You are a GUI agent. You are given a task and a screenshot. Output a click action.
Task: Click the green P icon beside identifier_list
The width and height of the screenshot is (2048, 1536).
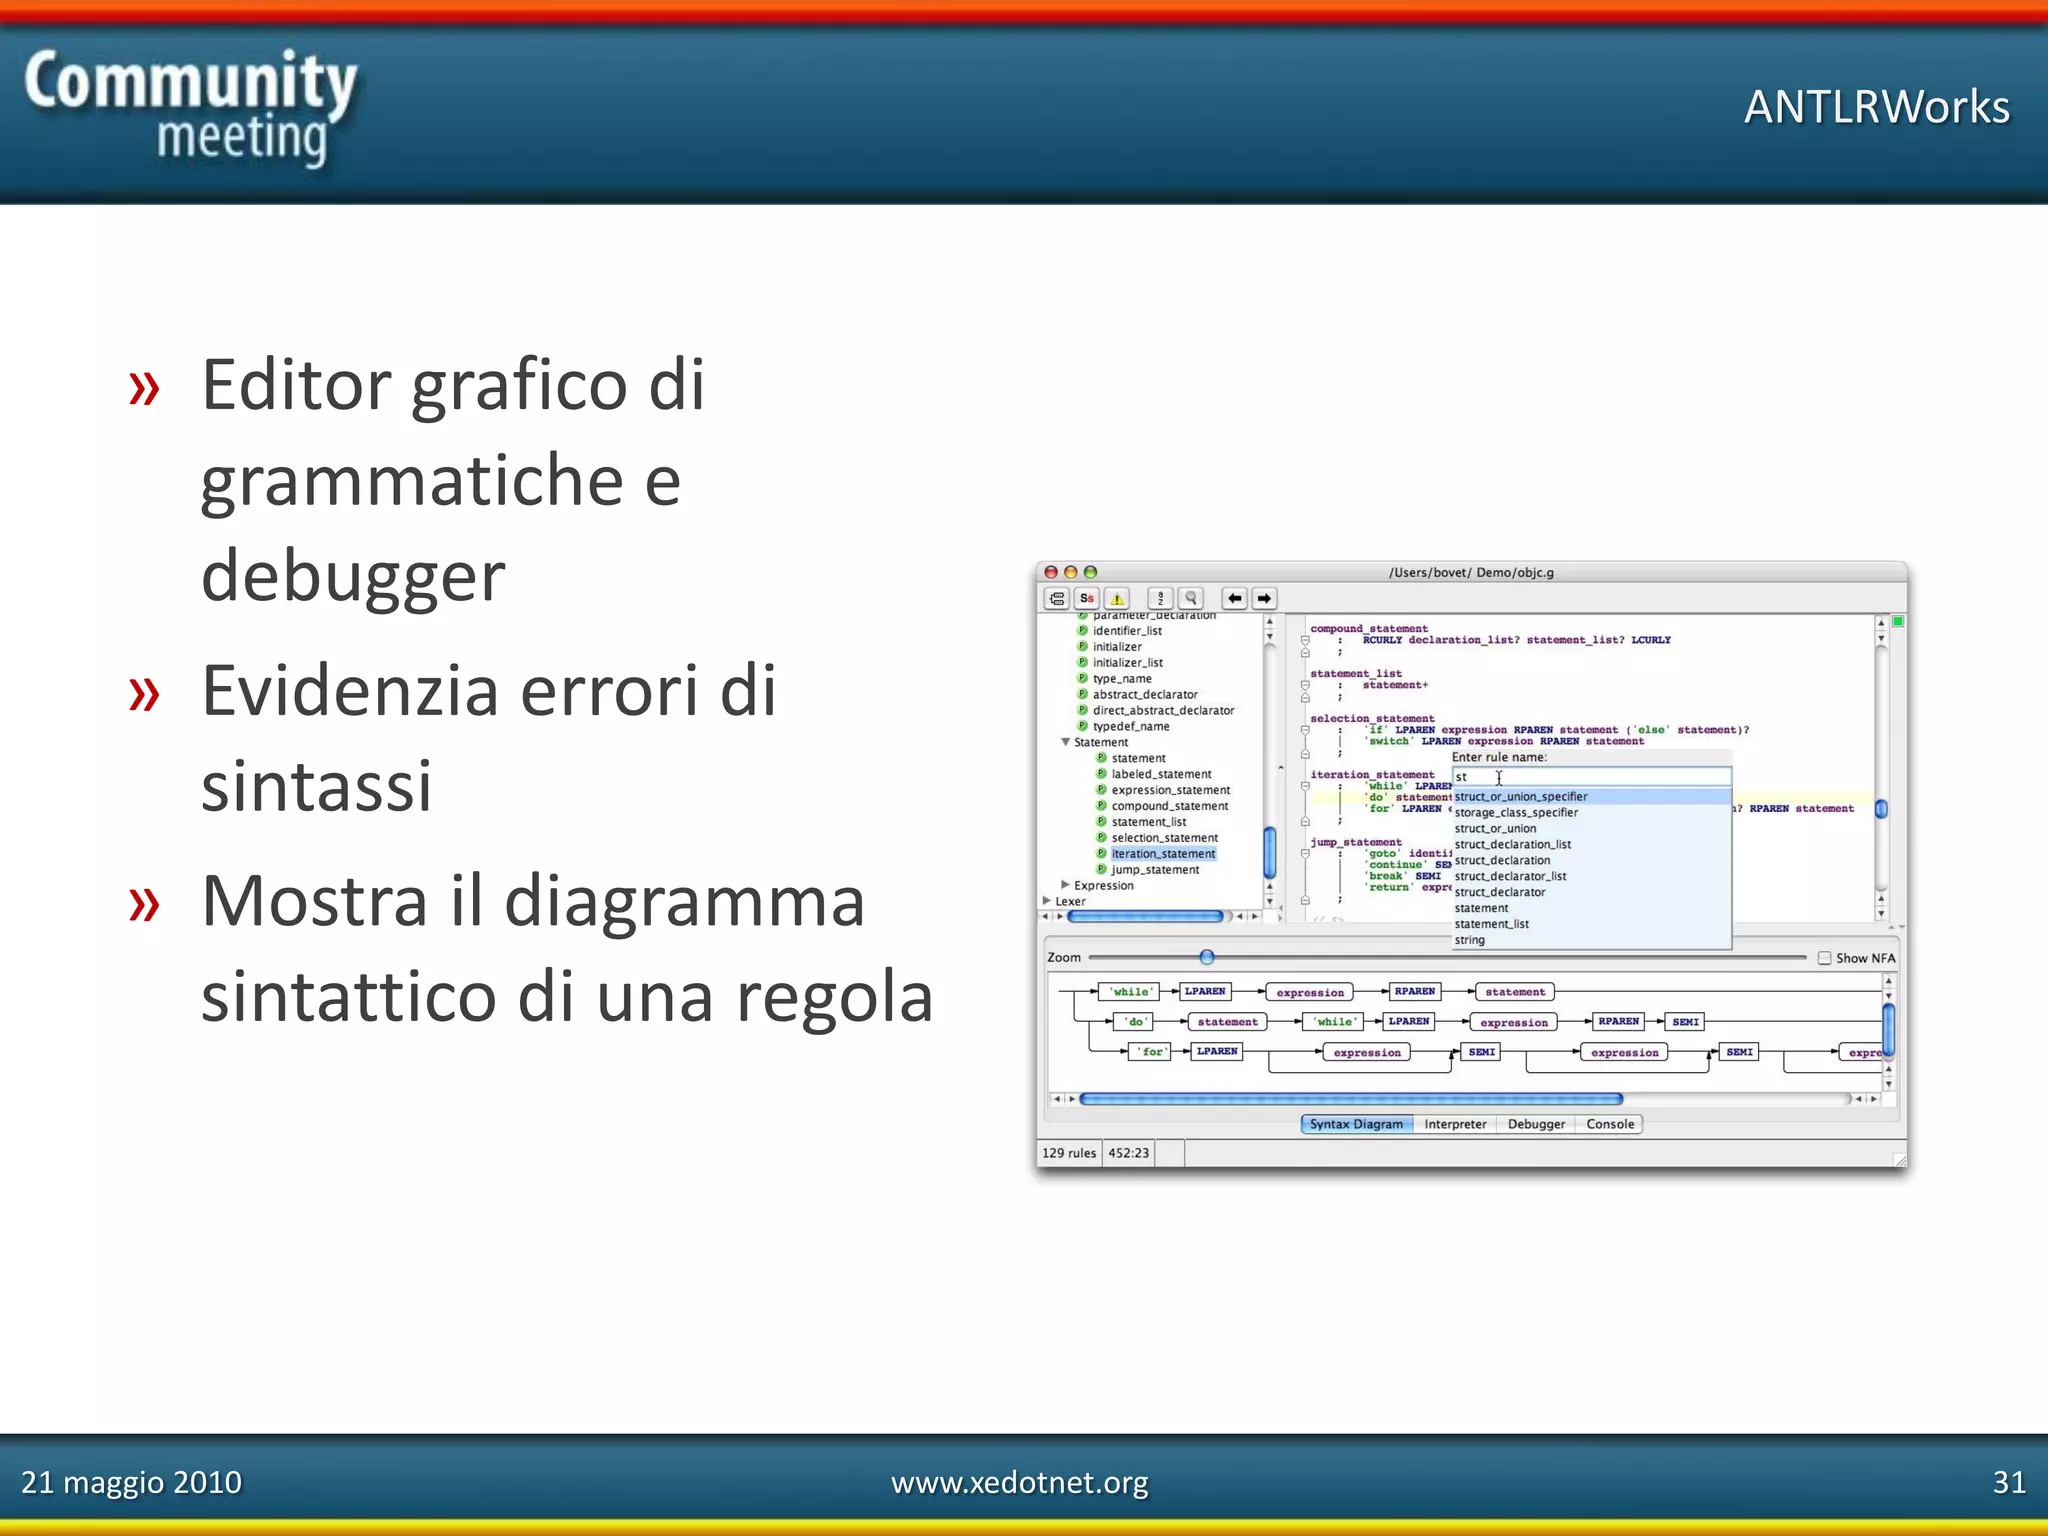[x=1082, y=630]
